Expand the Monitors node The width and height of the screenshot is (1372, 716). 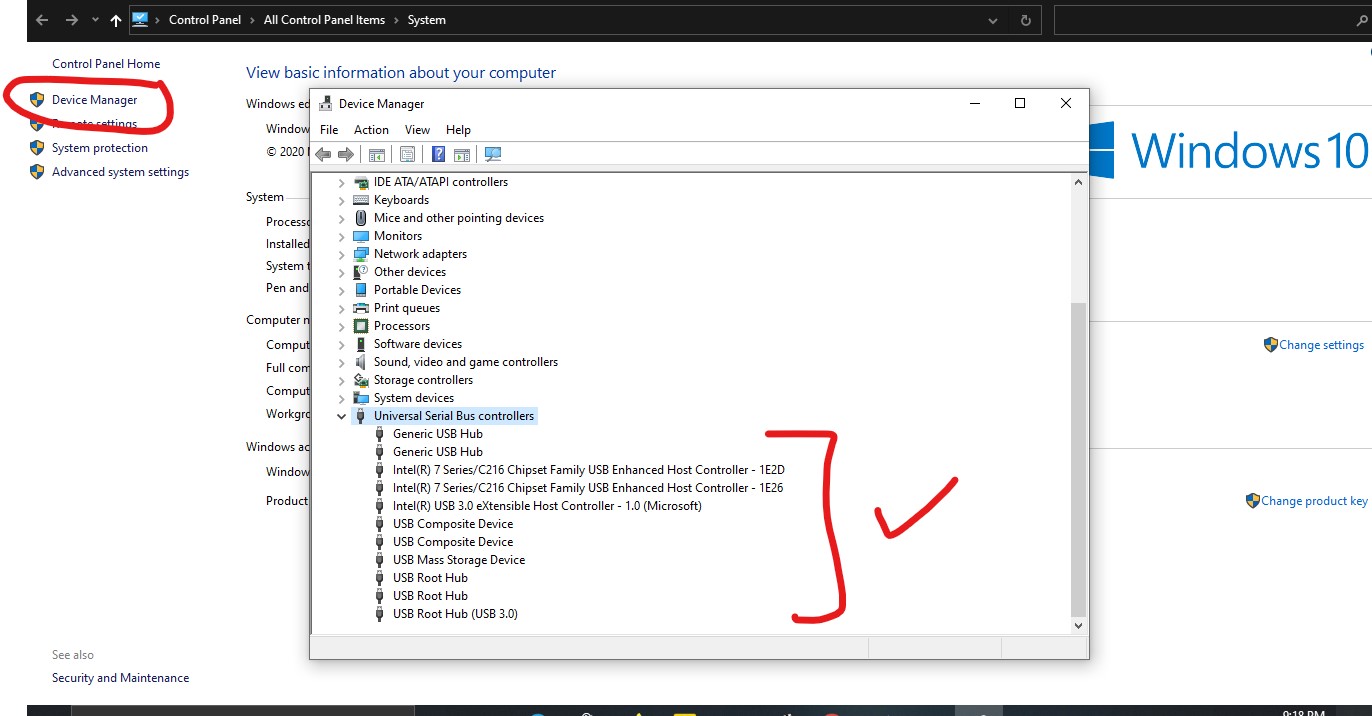(341, 236)
